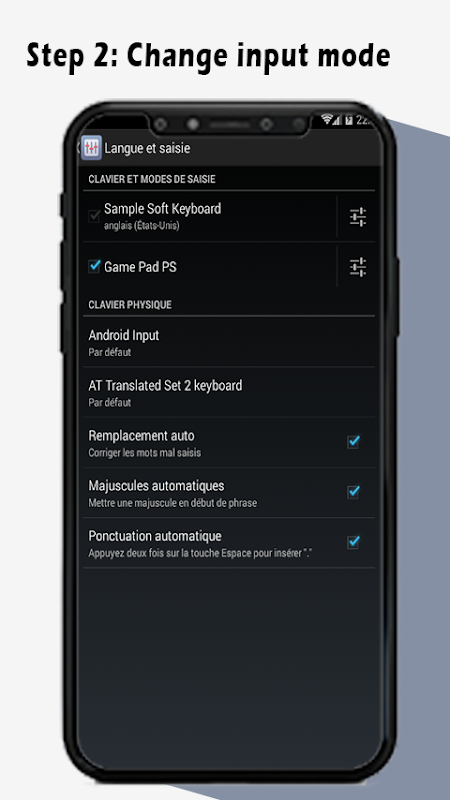This screenshot has height=800, width=450.
Task: Tap the Remplacement auto setting row
Action: [229, 442]
